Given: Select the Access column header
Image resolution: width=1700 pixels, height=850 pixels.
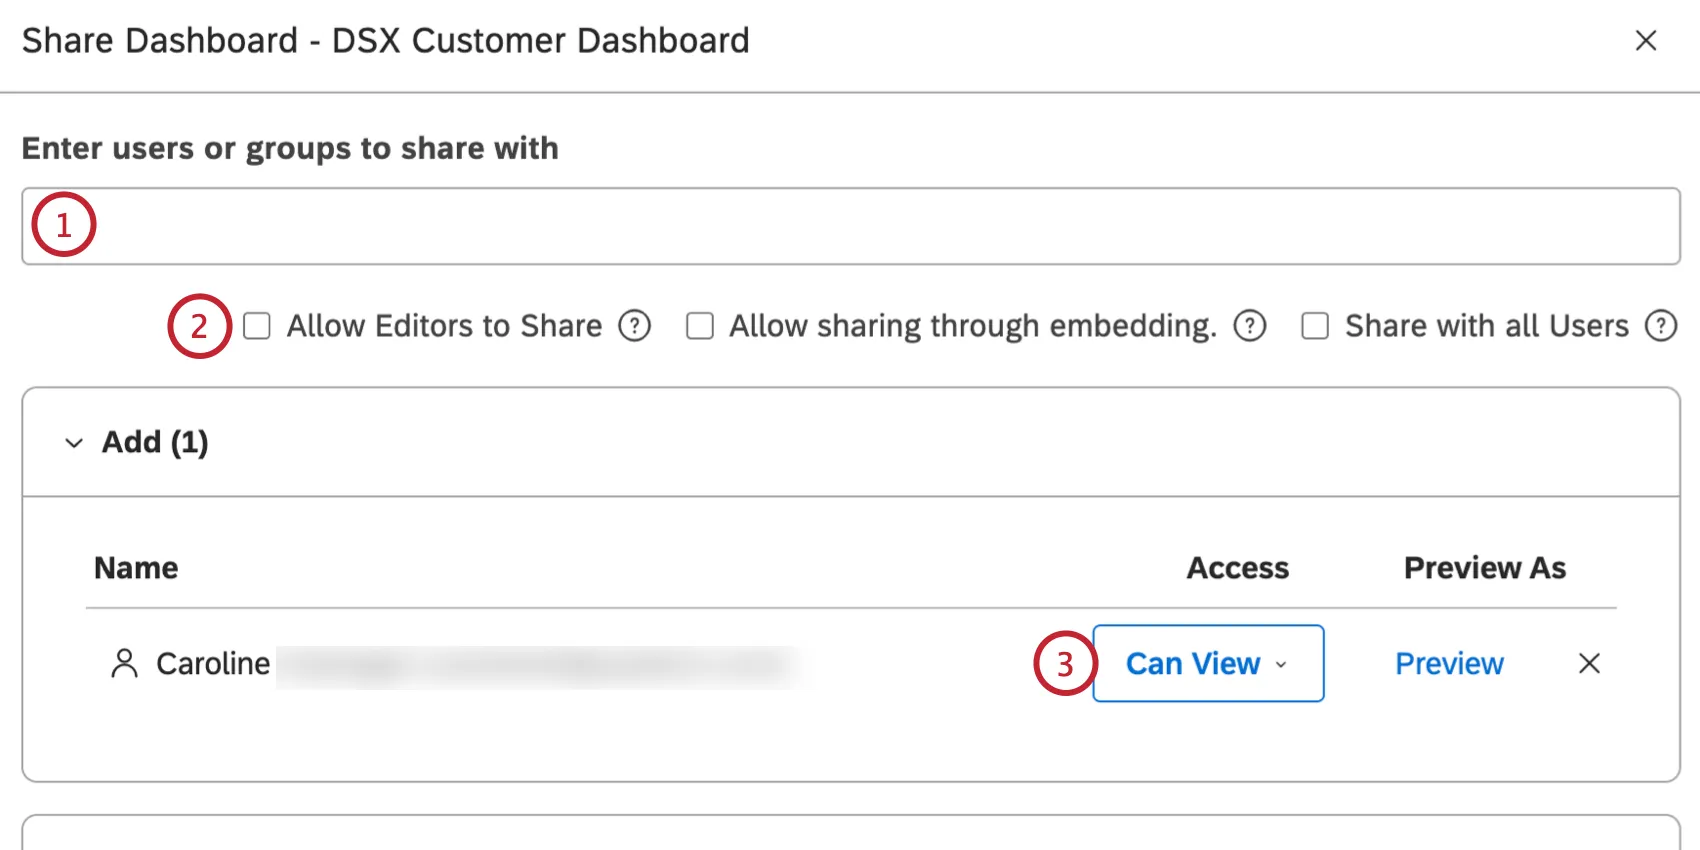Looking at the screenshot, I should [x=1237, y=568].
